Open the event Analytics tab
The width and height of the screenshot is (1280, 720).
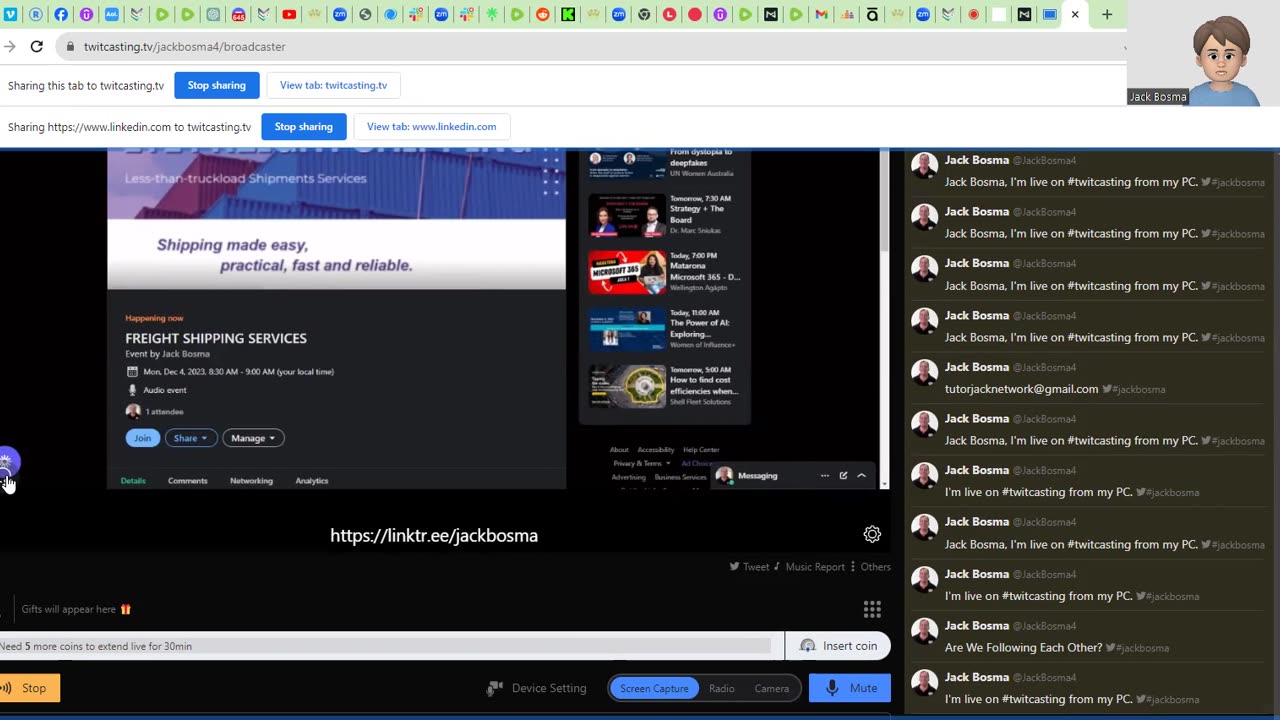tap(312, 481)
